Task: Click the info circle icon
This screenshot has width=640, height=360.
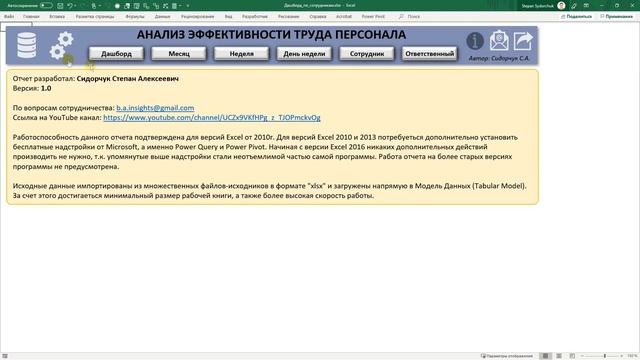Action: tap(475, 41)
